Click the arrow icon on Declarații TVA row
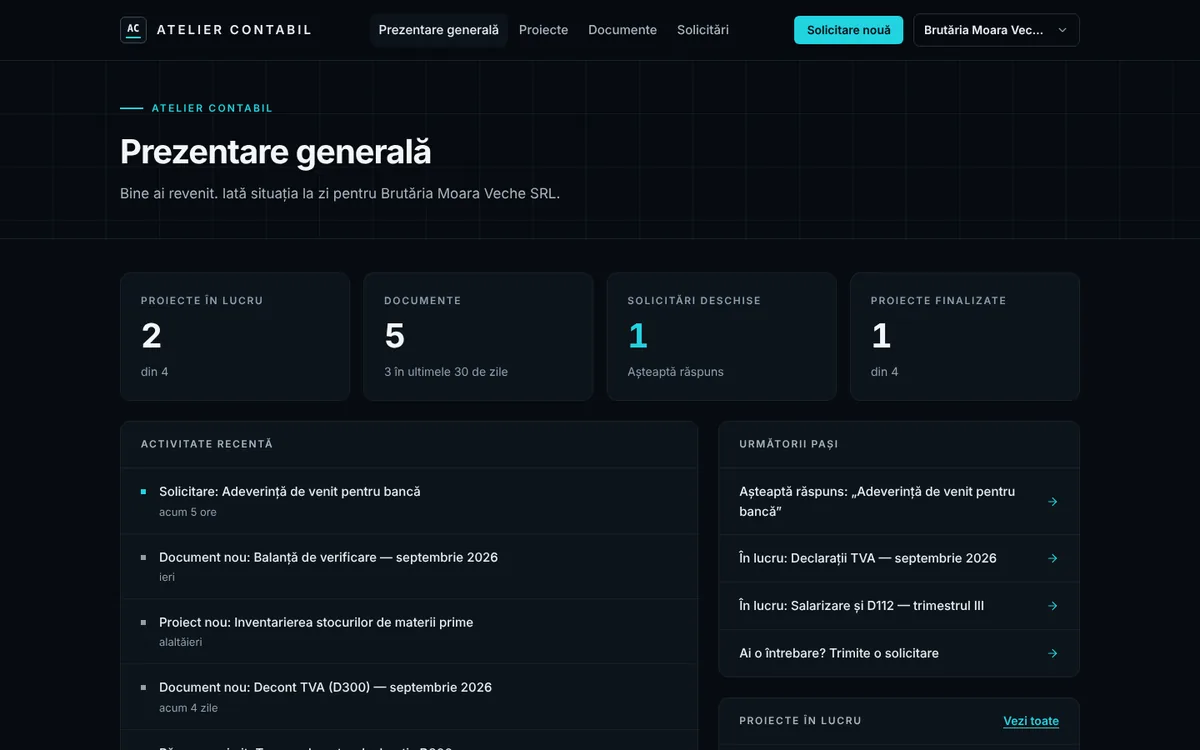The width and height of the screenshot is (1200, 750). pyautogui.click(x=1052, y=558)
